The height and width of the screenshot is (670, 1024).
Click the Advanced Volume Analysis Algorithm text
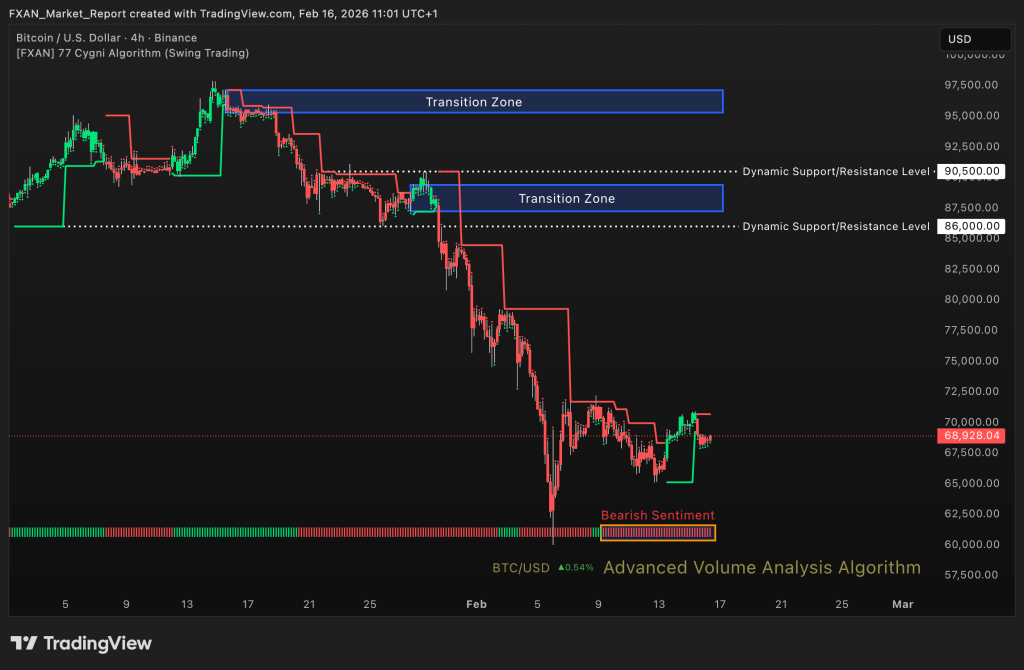pos(761,568)
